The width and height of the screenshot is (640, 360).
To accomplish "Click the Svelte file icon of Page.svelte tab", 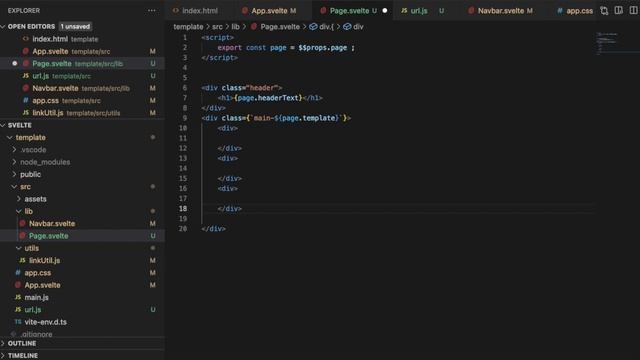I will pos(323,11).
